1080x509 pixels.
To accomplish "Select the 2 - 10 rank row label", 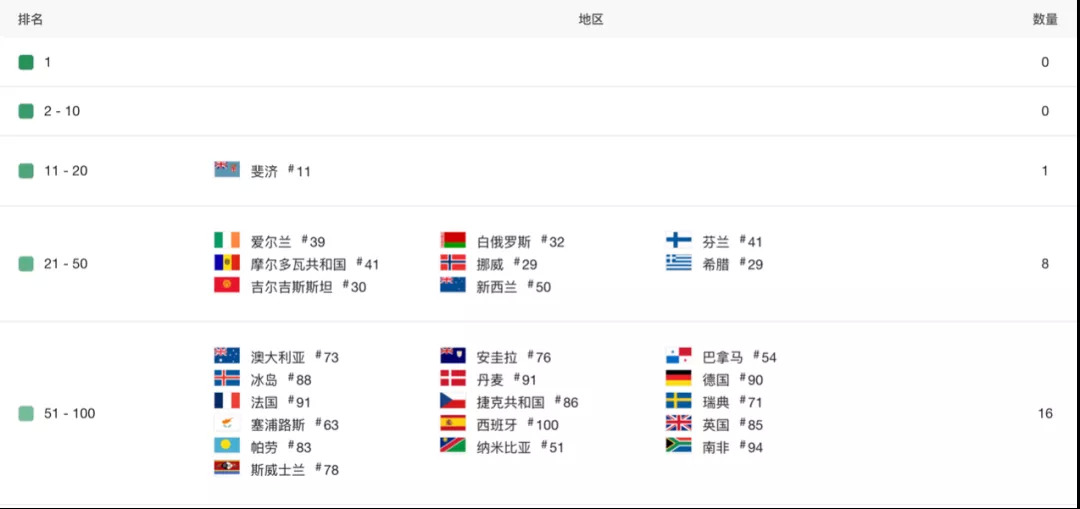I will (62, 111).
